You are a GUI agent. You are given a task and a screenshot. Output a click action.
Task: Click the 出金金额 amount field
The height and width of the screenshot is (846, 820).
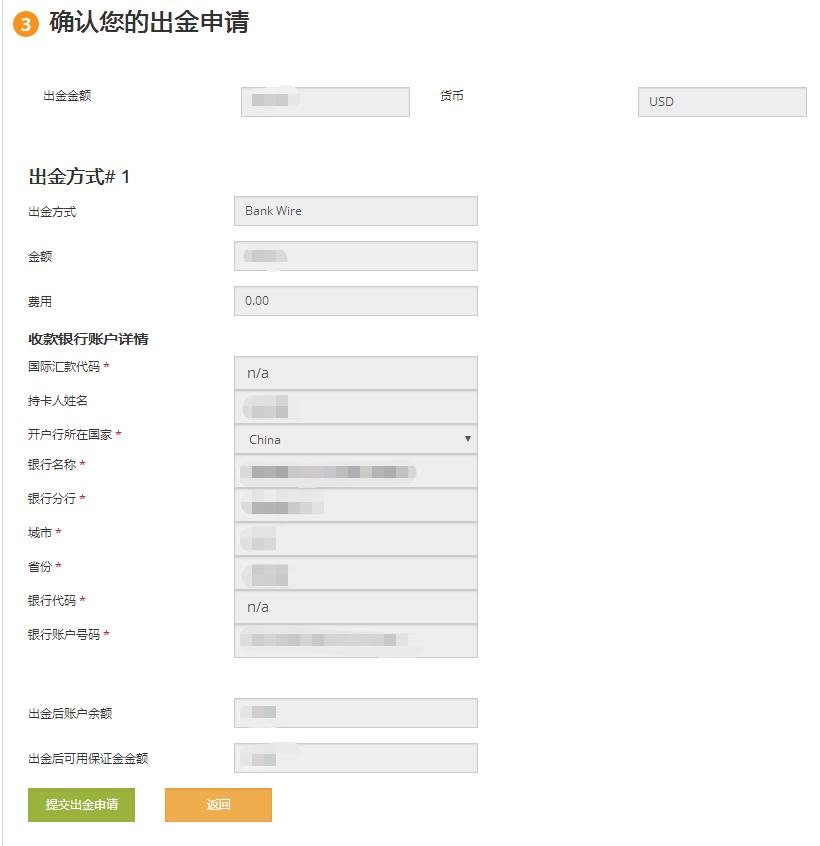pos(324,101)
